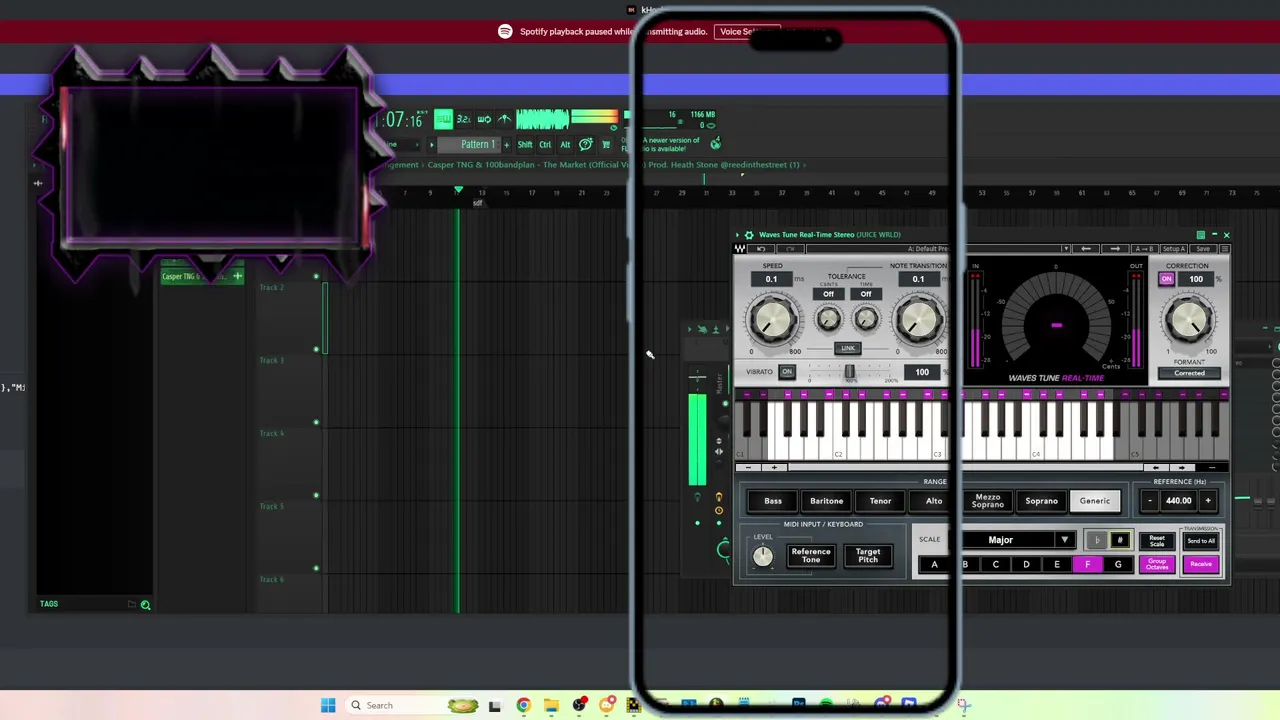
Task: Toggle scale note A
Action: pos(935,564)
